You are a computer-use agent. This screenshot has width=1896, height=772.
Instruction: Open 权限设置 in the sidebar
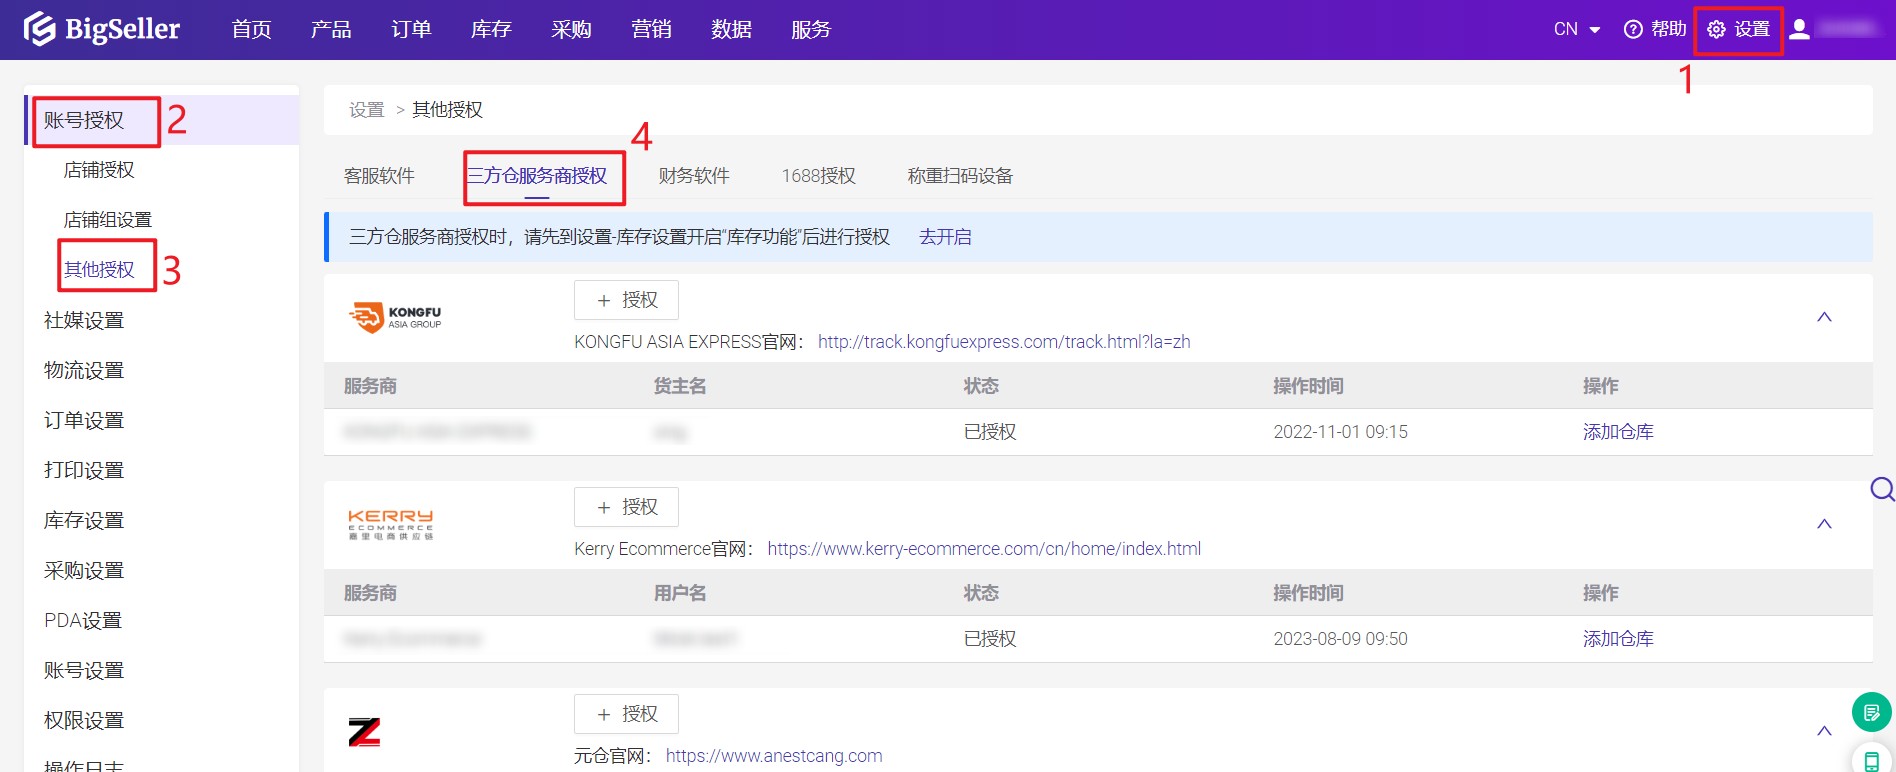click(84, 720)
